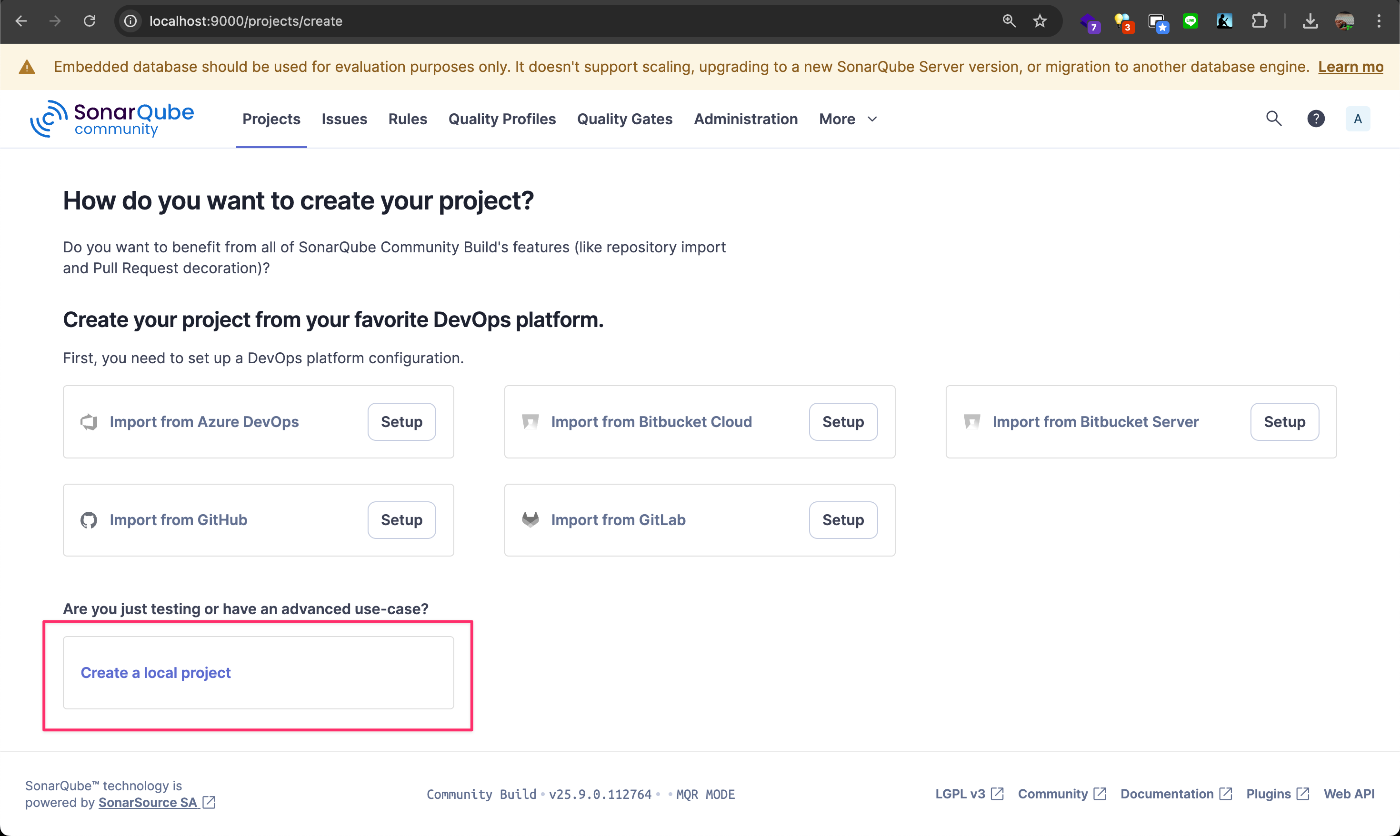The height and width of the screenshot is (836, 1400).
Task: Expand the More menu chevron
Action: click(872, 119)
